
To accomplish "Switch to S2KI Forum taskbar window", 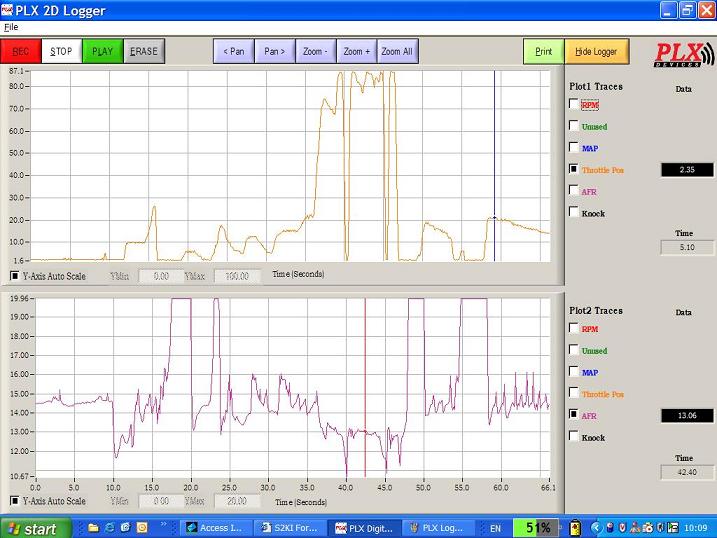I will [x=290, y=528].
